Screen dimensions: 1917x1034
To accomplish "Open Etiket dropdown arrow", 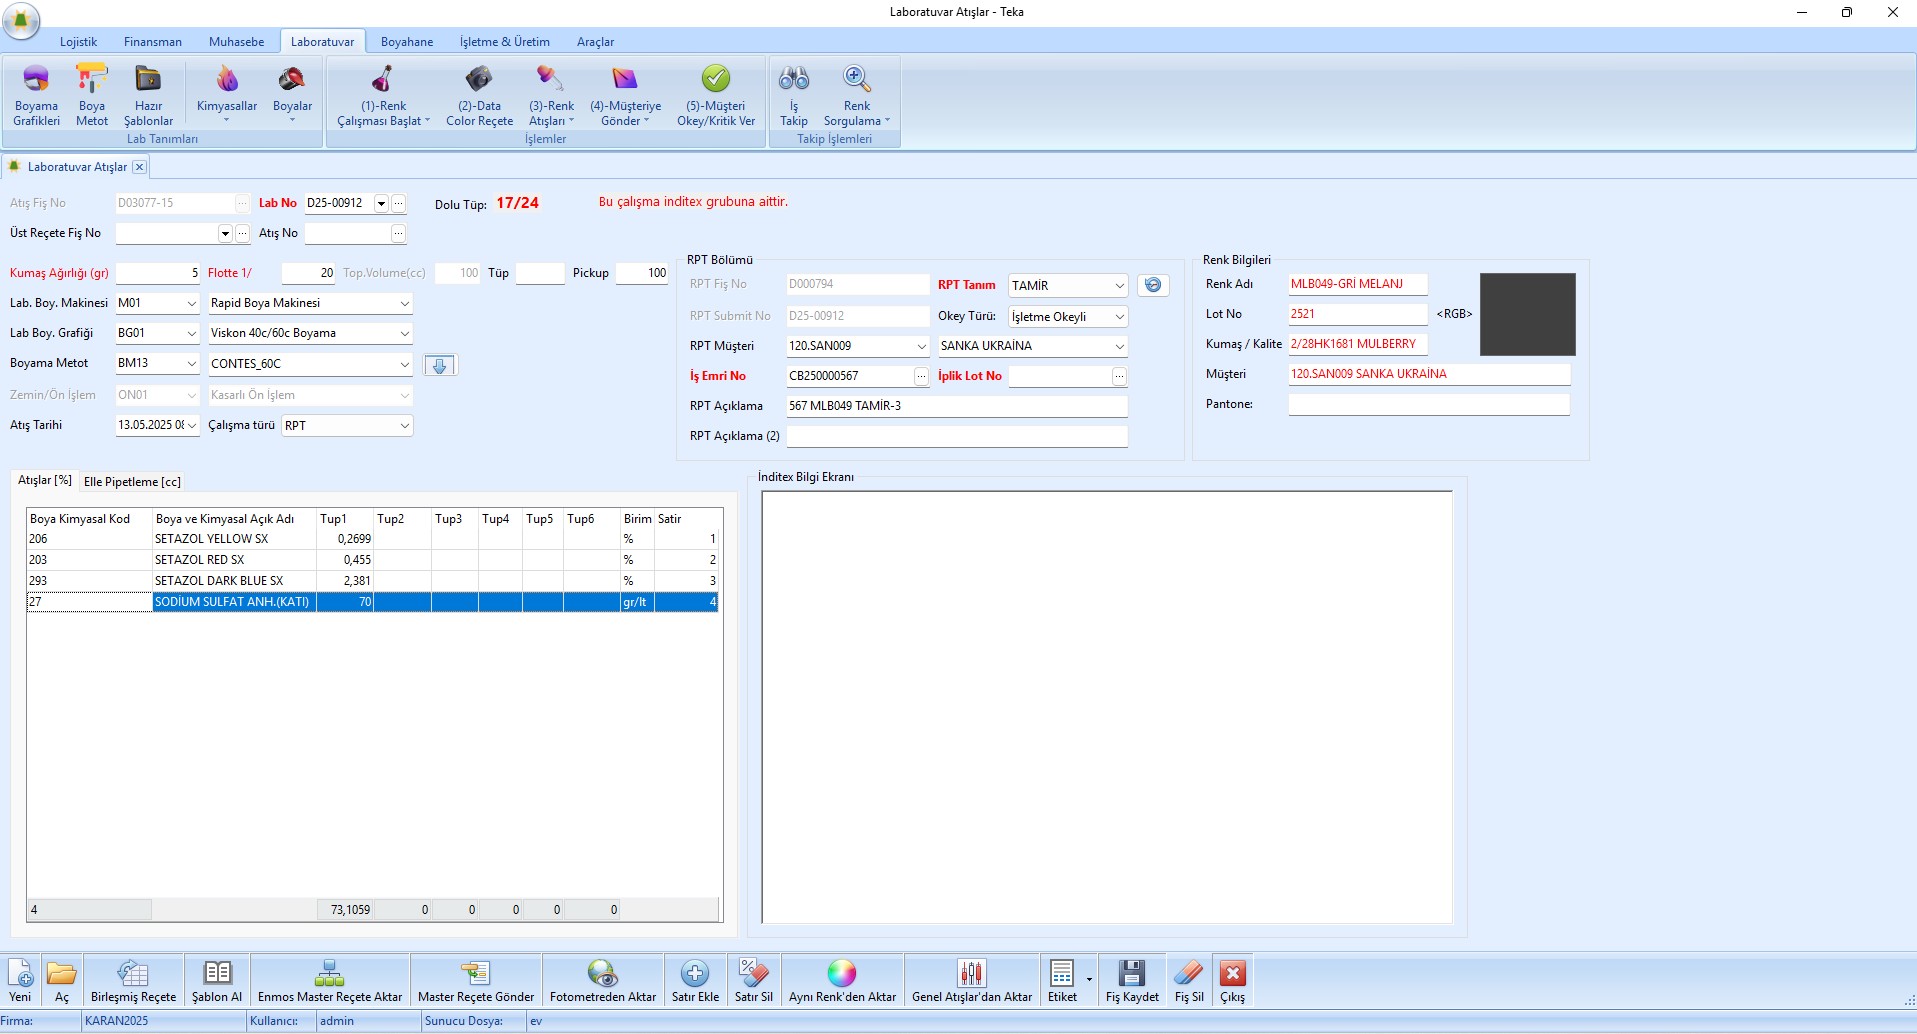I will click(1089, 980).
